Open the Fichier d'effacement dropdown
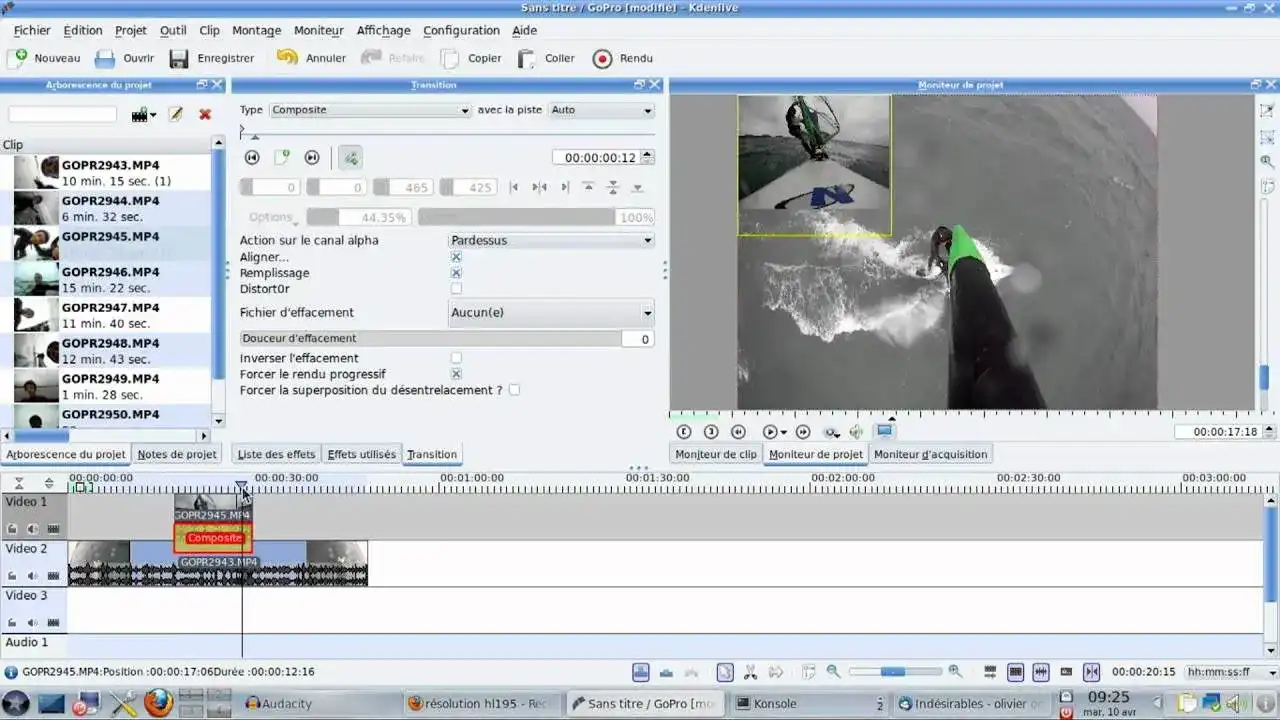This screenshot has width=1280, height=720. click(550, 312)
